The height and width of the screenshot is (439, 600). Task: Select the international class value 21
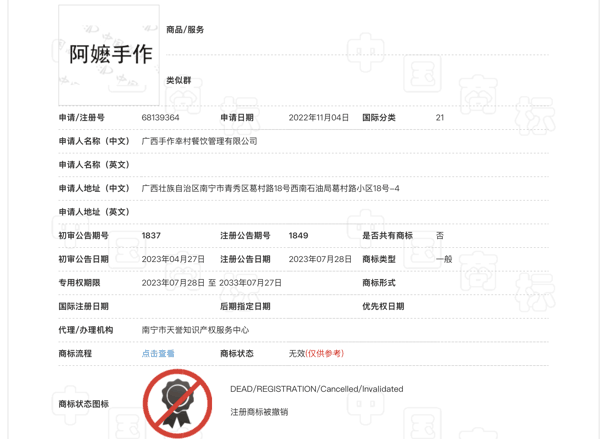[x=440, y=118]
